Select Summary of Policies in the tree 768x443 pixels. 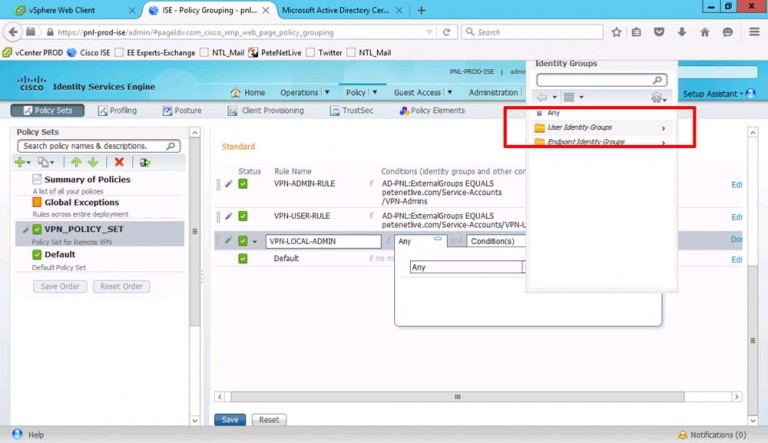tap(87, 179)
